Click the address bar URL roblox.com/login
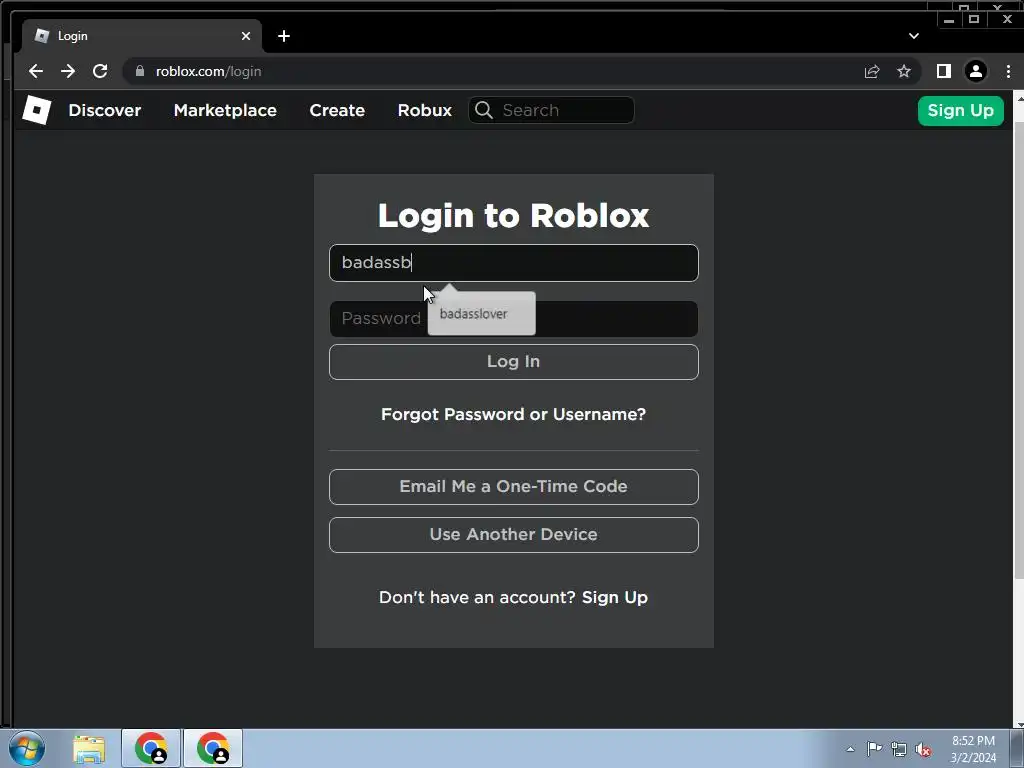The image size is (1024, 768). (208, 71)
